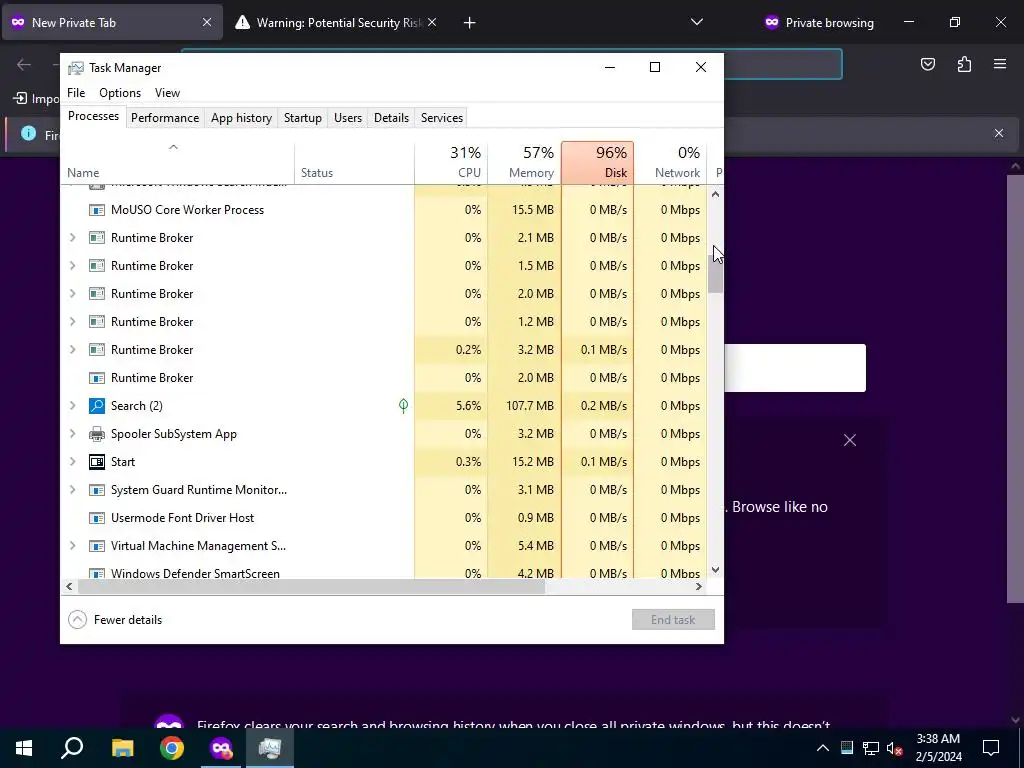Click the taskbar clock showing 3:38 AM

click(938, 748)
